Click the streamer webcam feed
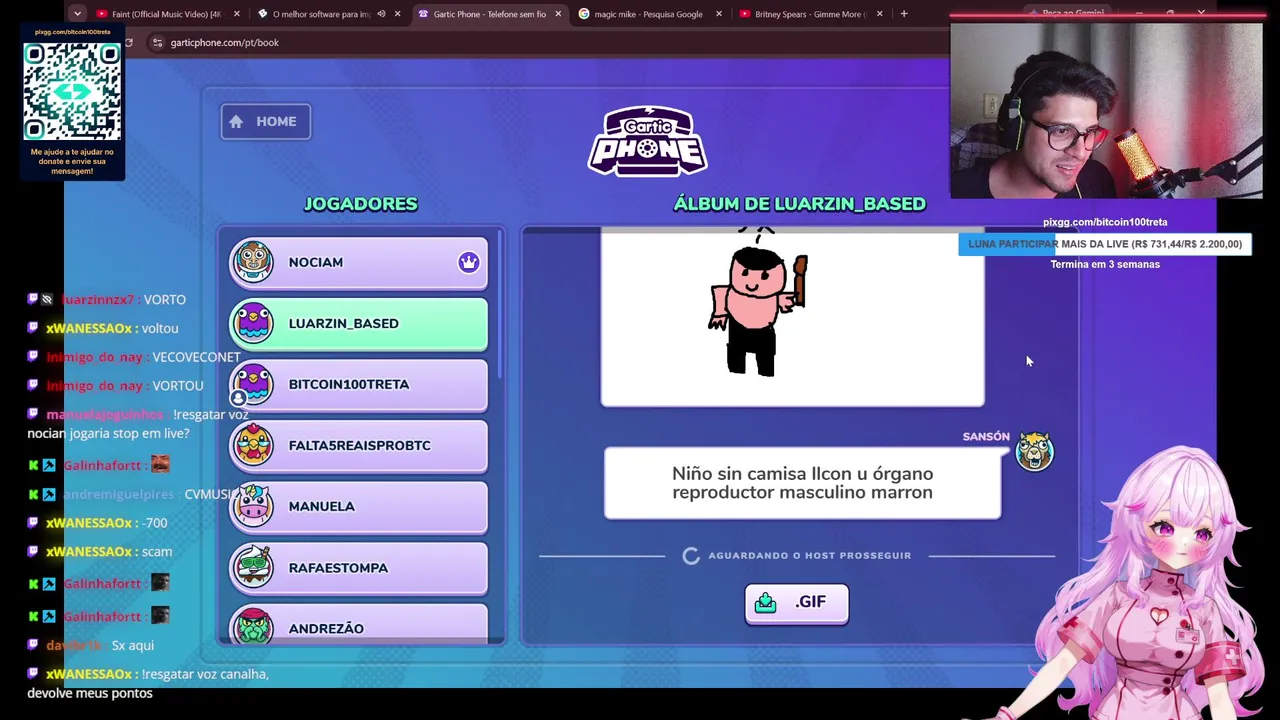The width and height of the screenshot is (1280, 720). (1106, 110)
